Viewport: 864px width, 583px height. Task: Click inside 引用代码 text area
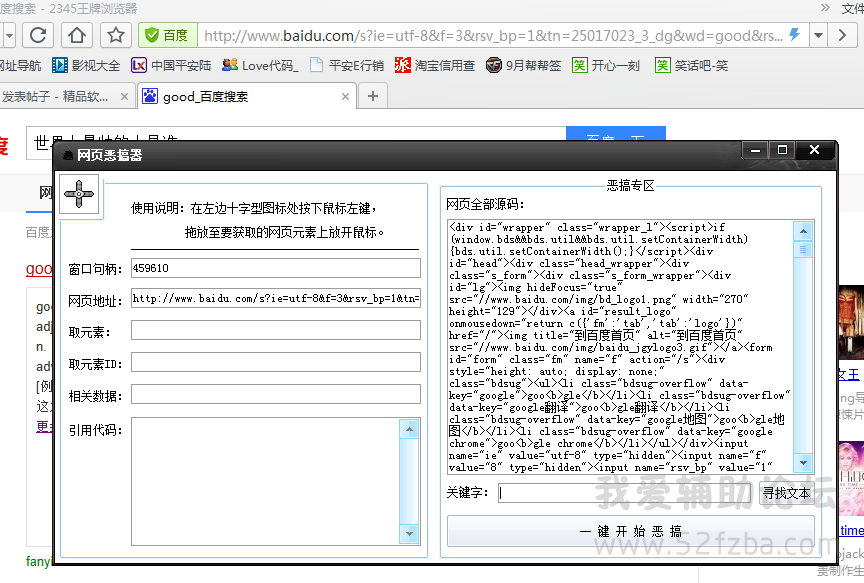pyautogui.click(x=266, y=482)
